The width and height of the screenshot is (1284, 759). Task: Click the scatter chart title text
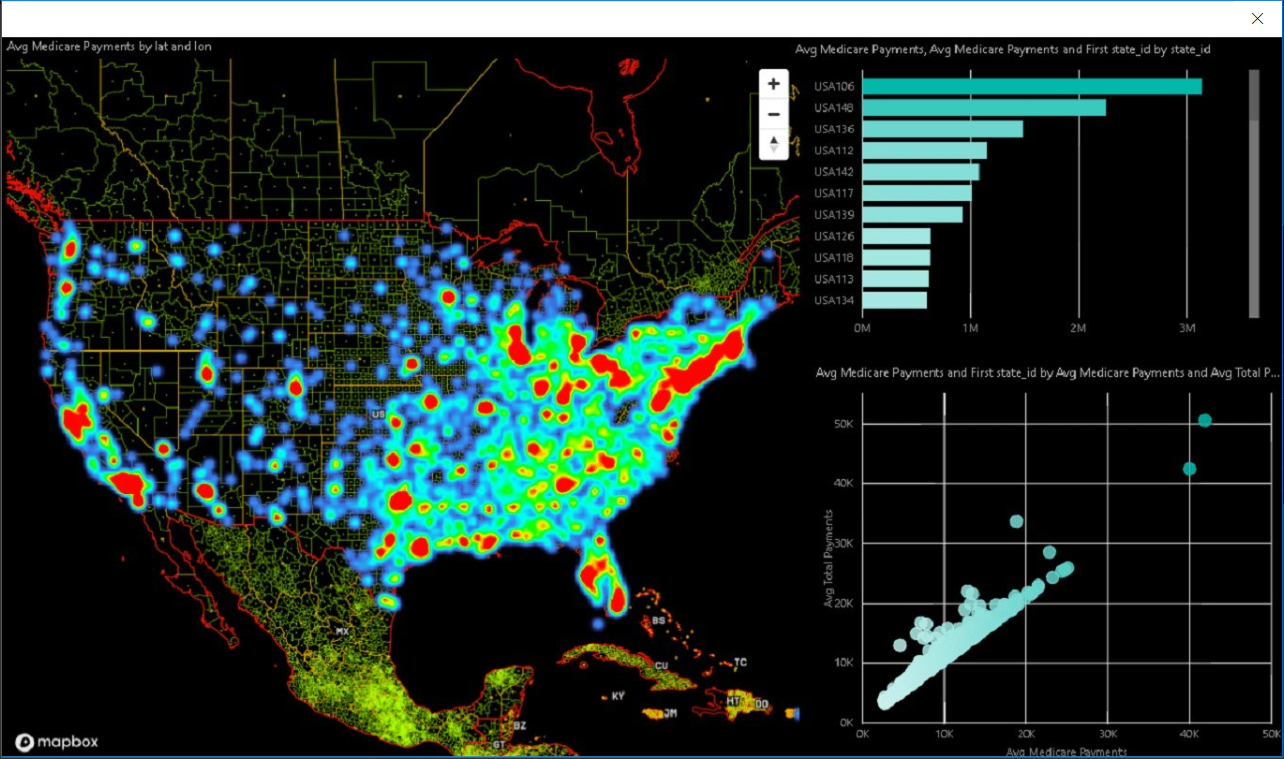coord(1045,372)
